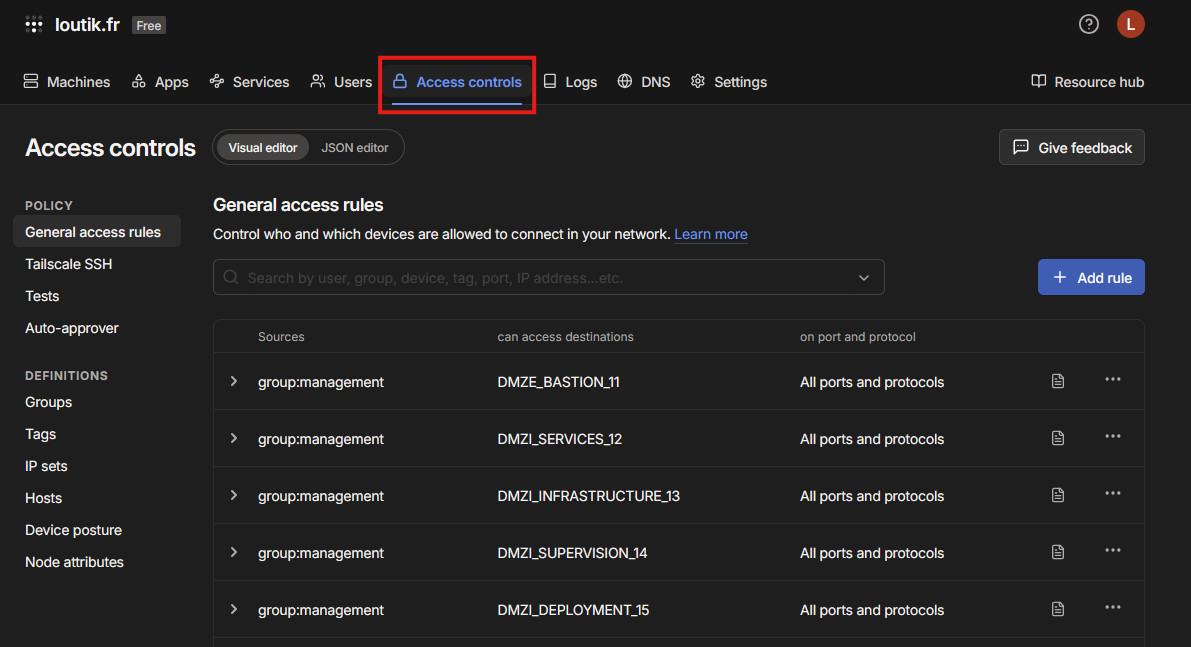Select the Visual editor toggle
Viewport: 1191px width, 647px height.
click(x=263, y=147)
